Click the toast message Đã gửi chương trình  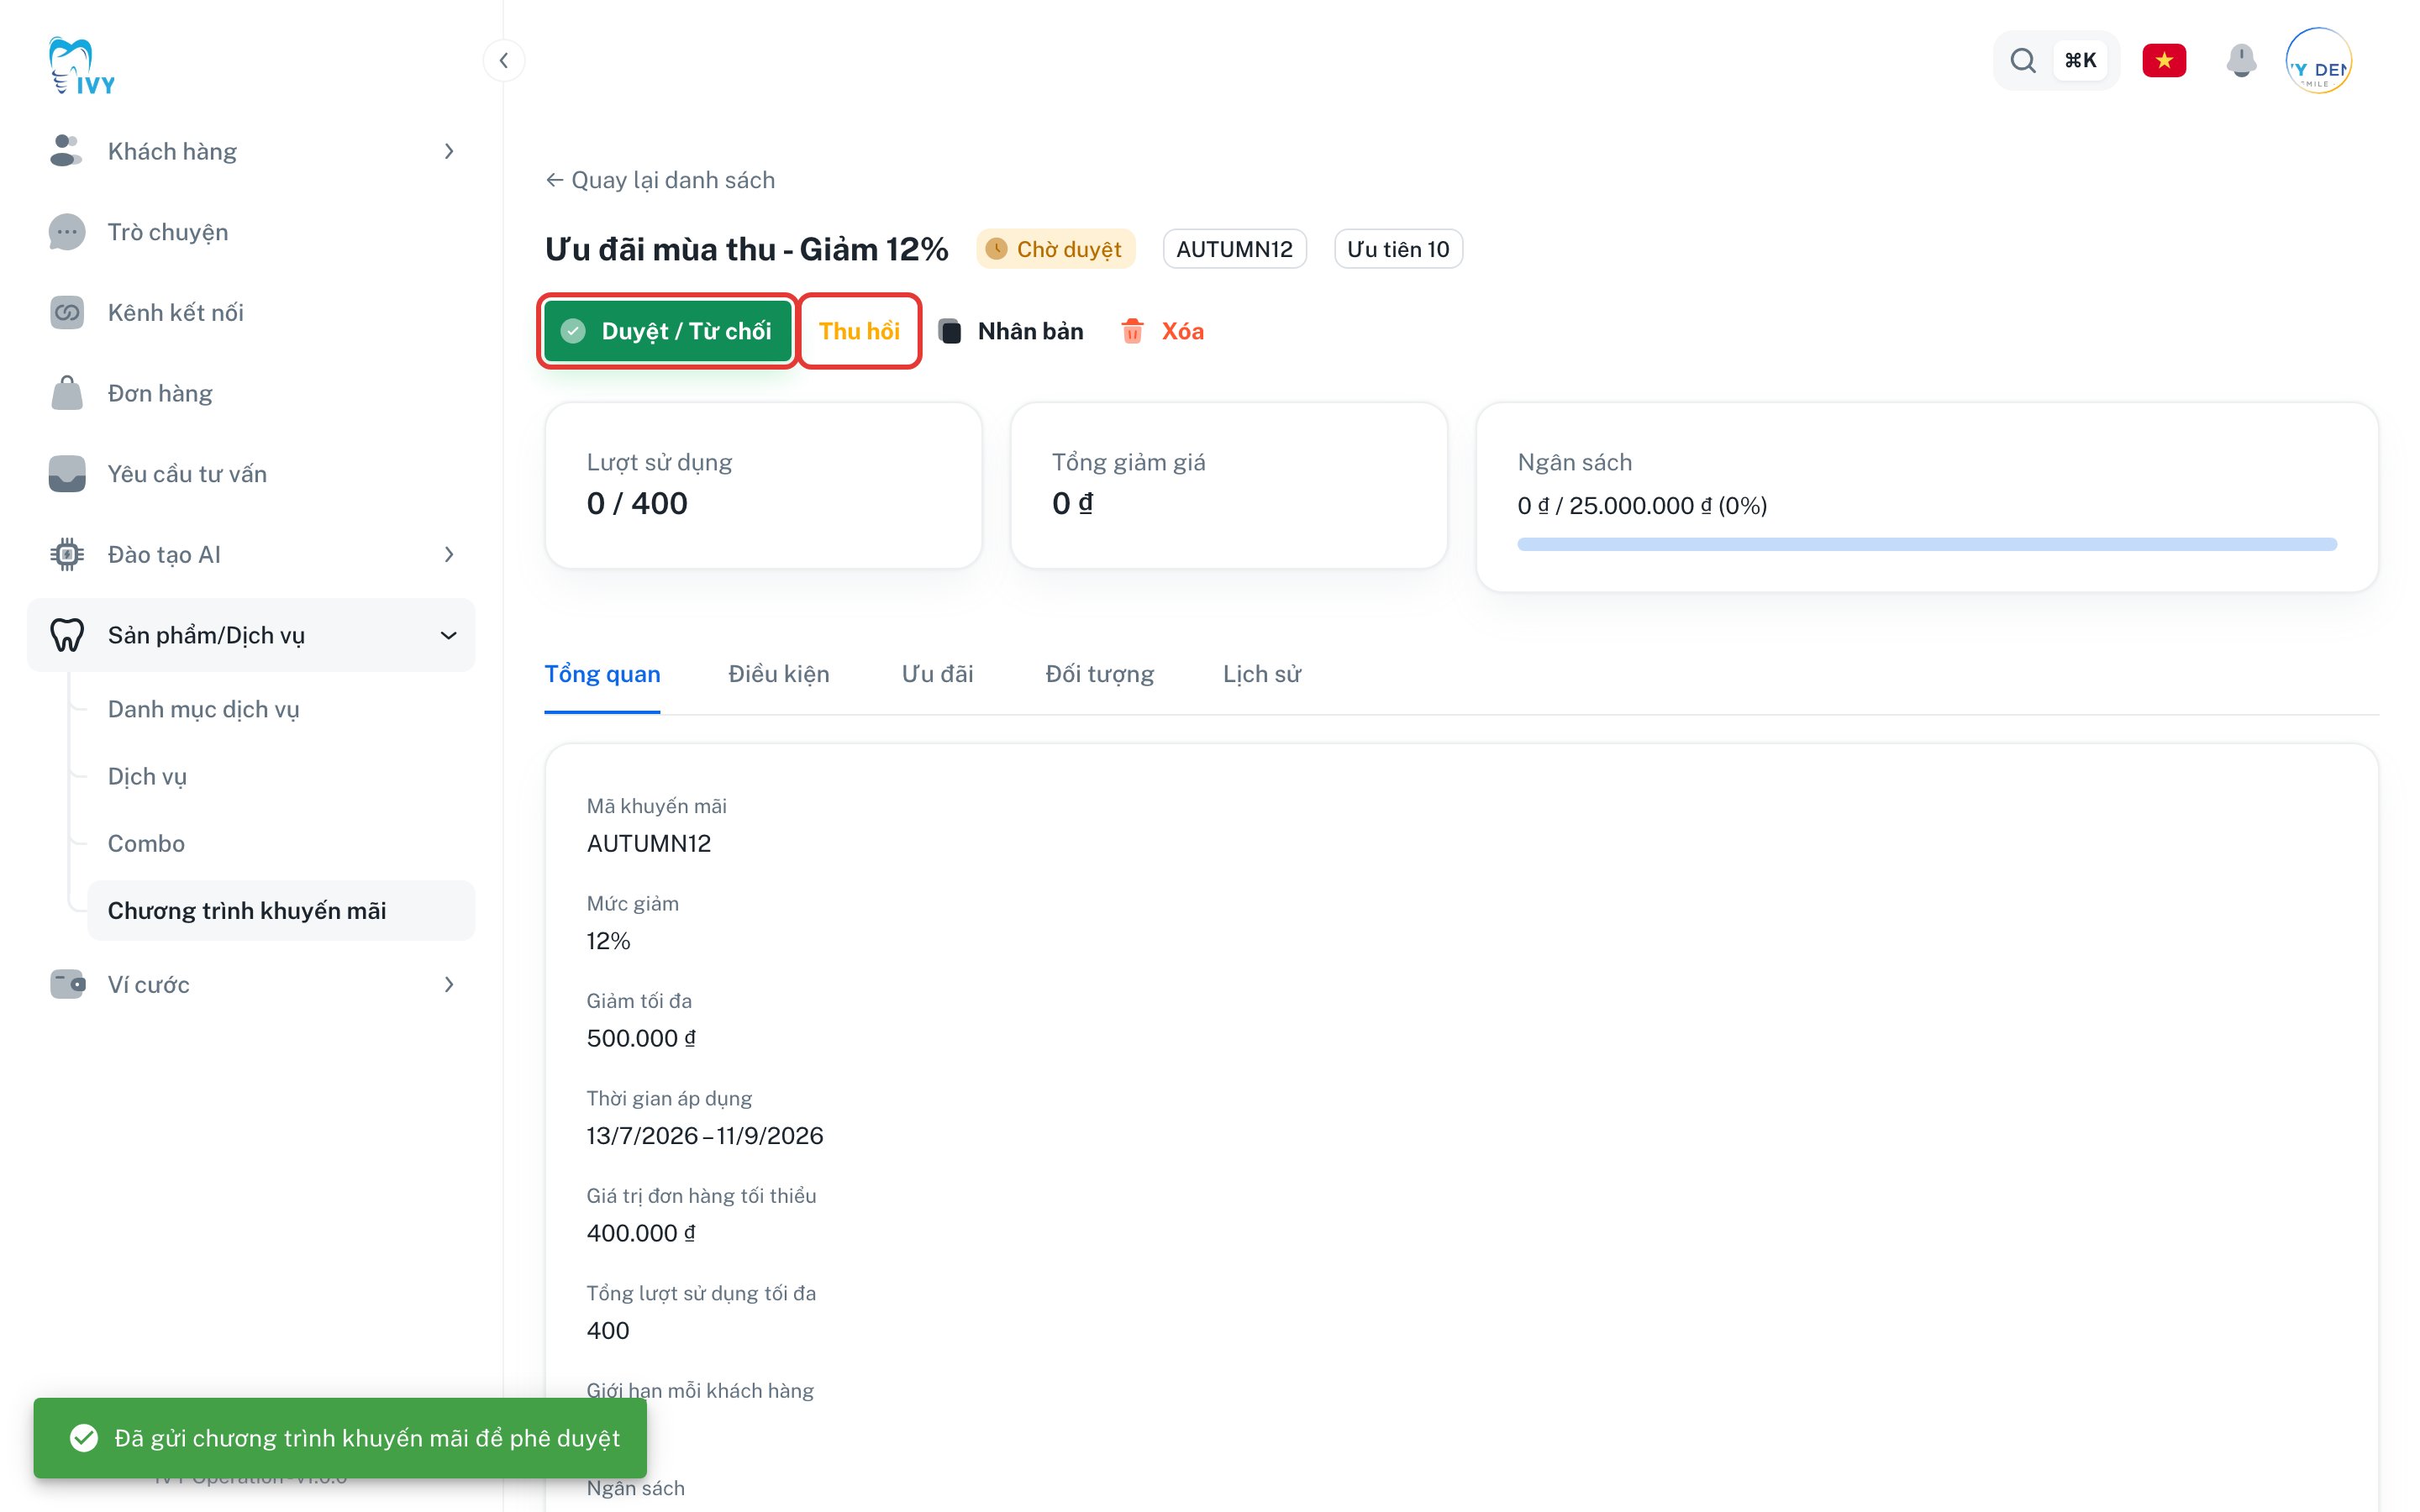[367, 1438]
